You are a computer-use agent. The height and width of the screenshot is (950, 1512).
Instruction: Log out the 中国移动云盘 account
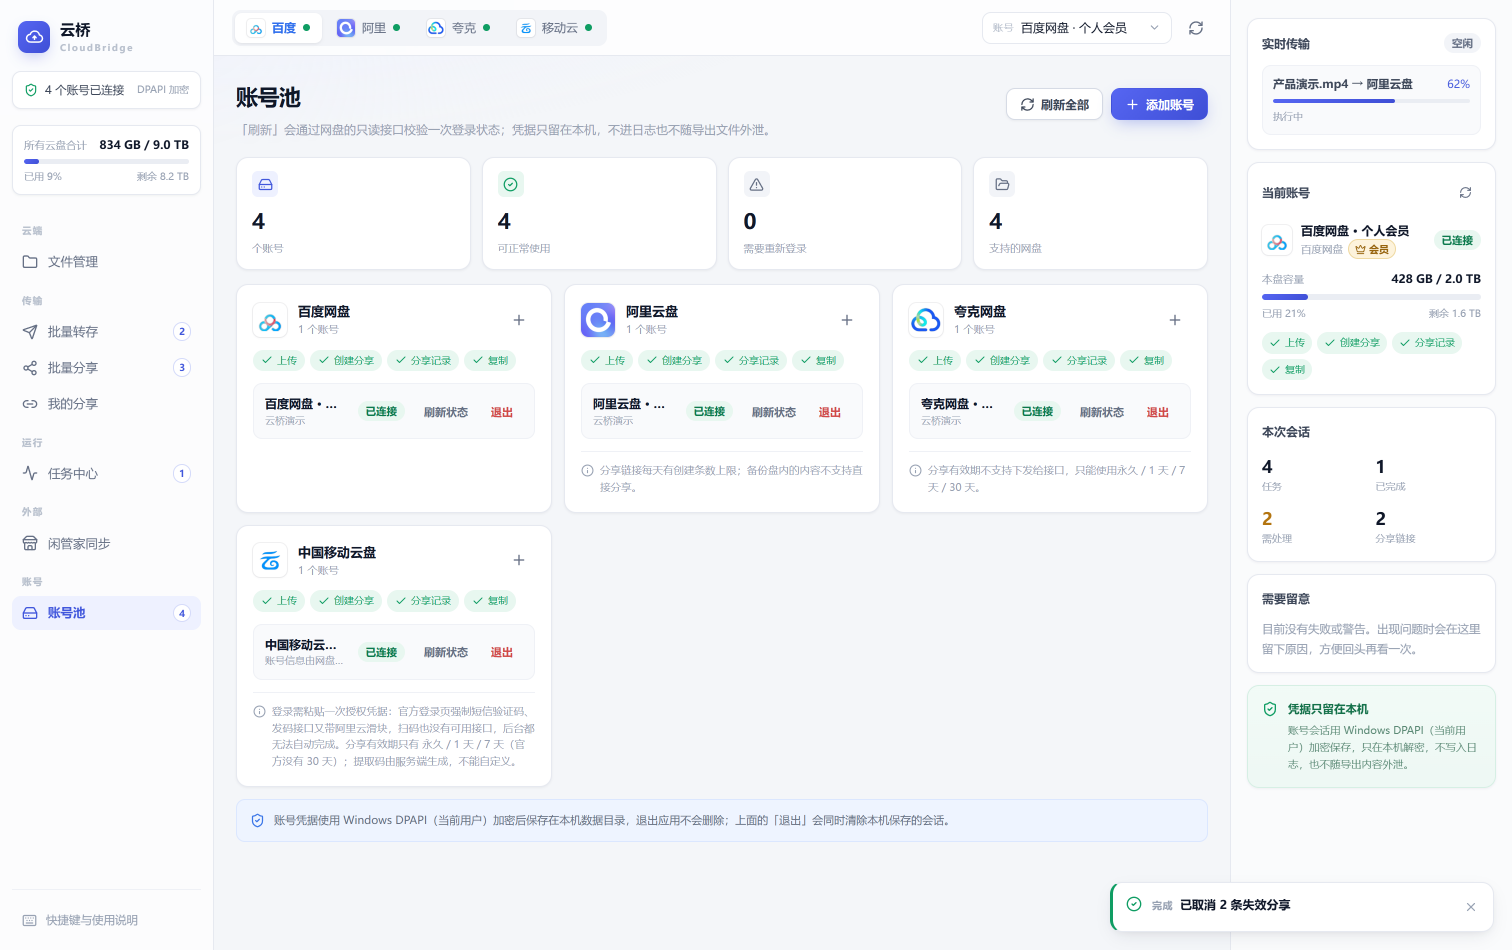click(x=502, y=652)
